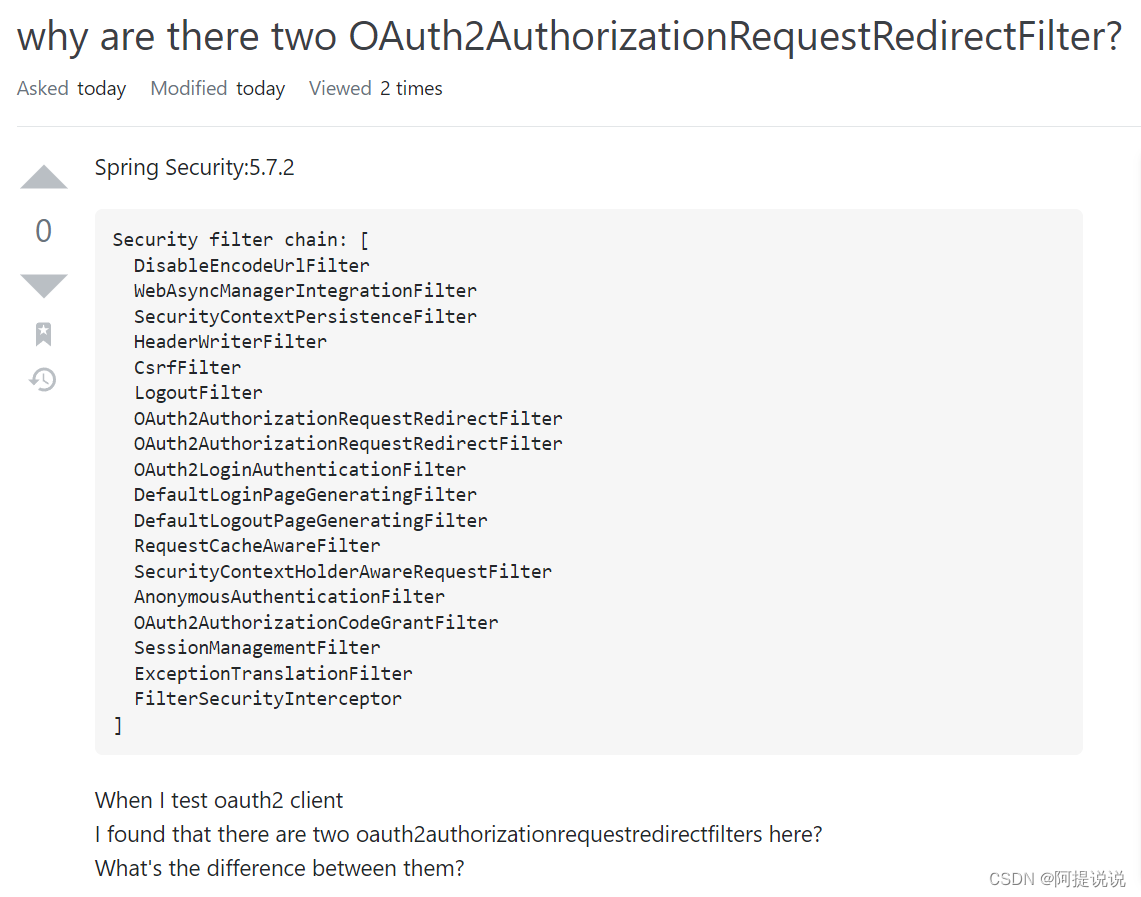Click the first OAuth2AuthorizationRequestRedirectFilter line
Viewport: 1141px width, 897px height.
(348, 418)
